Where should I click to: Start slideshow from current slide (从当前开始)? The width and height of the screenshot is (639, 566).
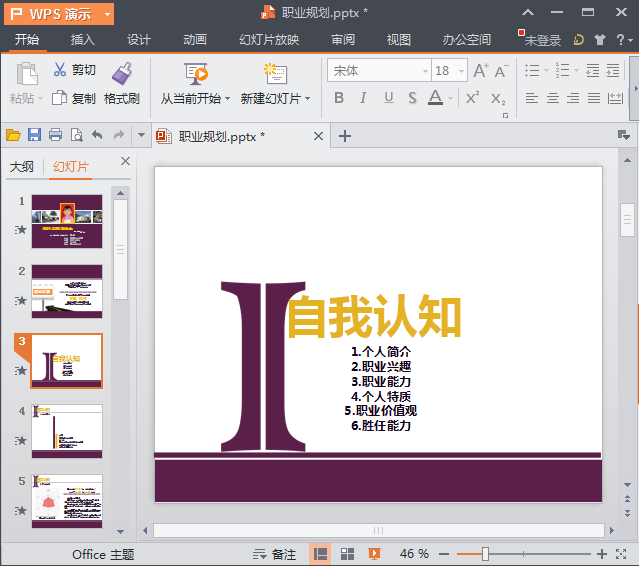(x=195, y=74)
